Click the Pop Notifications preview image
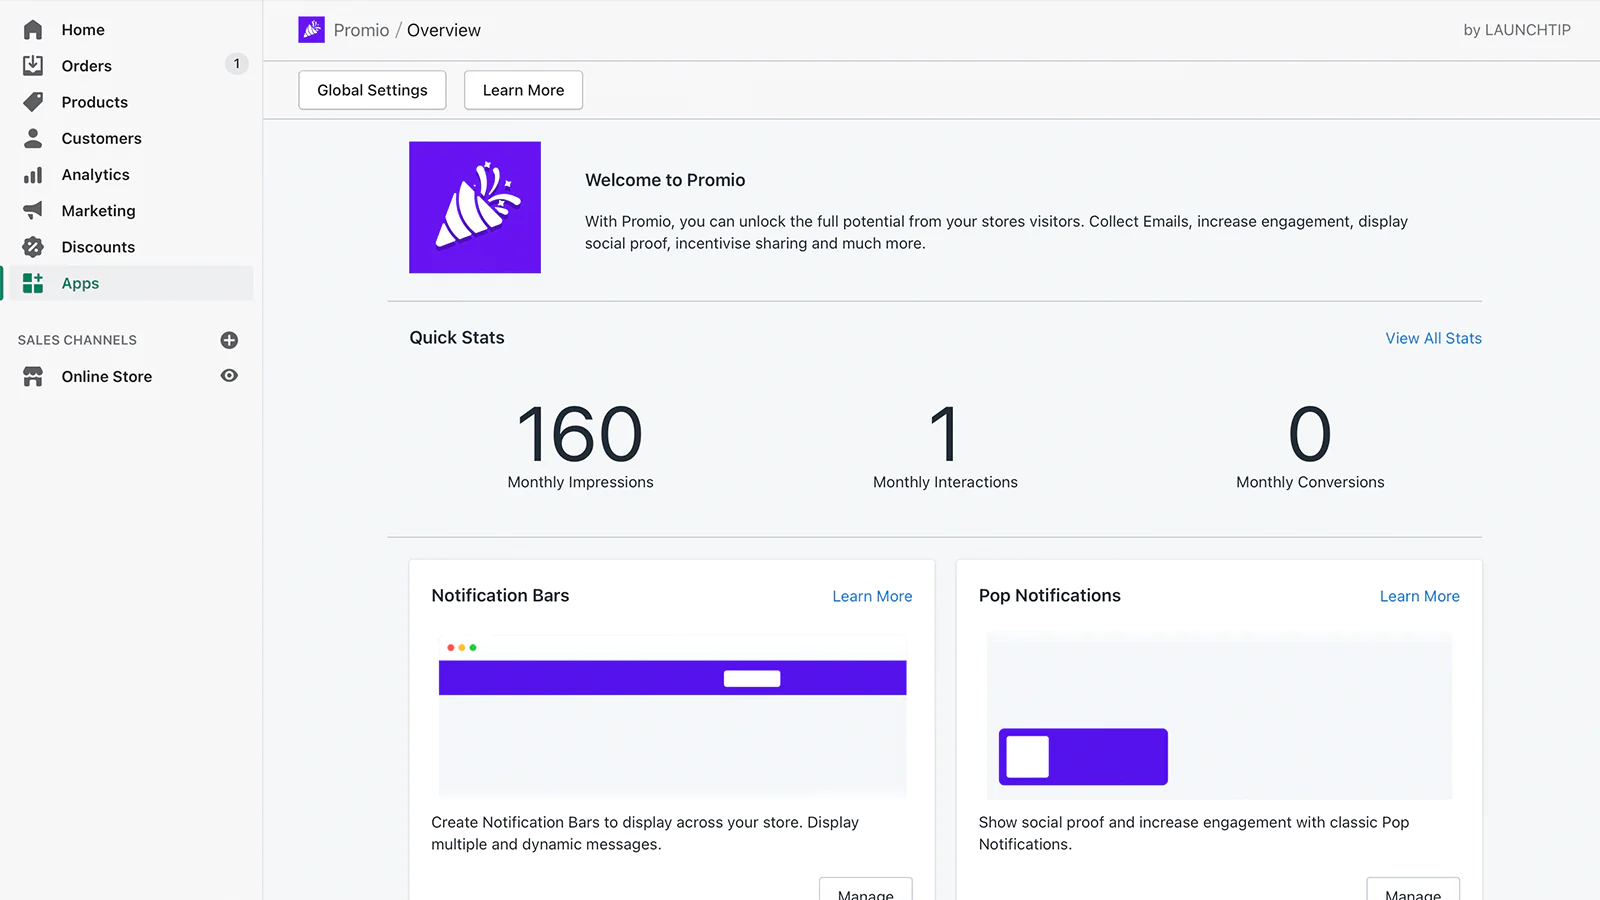Image resolution: width=1600 pixels, height=900 pixels. pyautogui.click(x=1219, y=716)
